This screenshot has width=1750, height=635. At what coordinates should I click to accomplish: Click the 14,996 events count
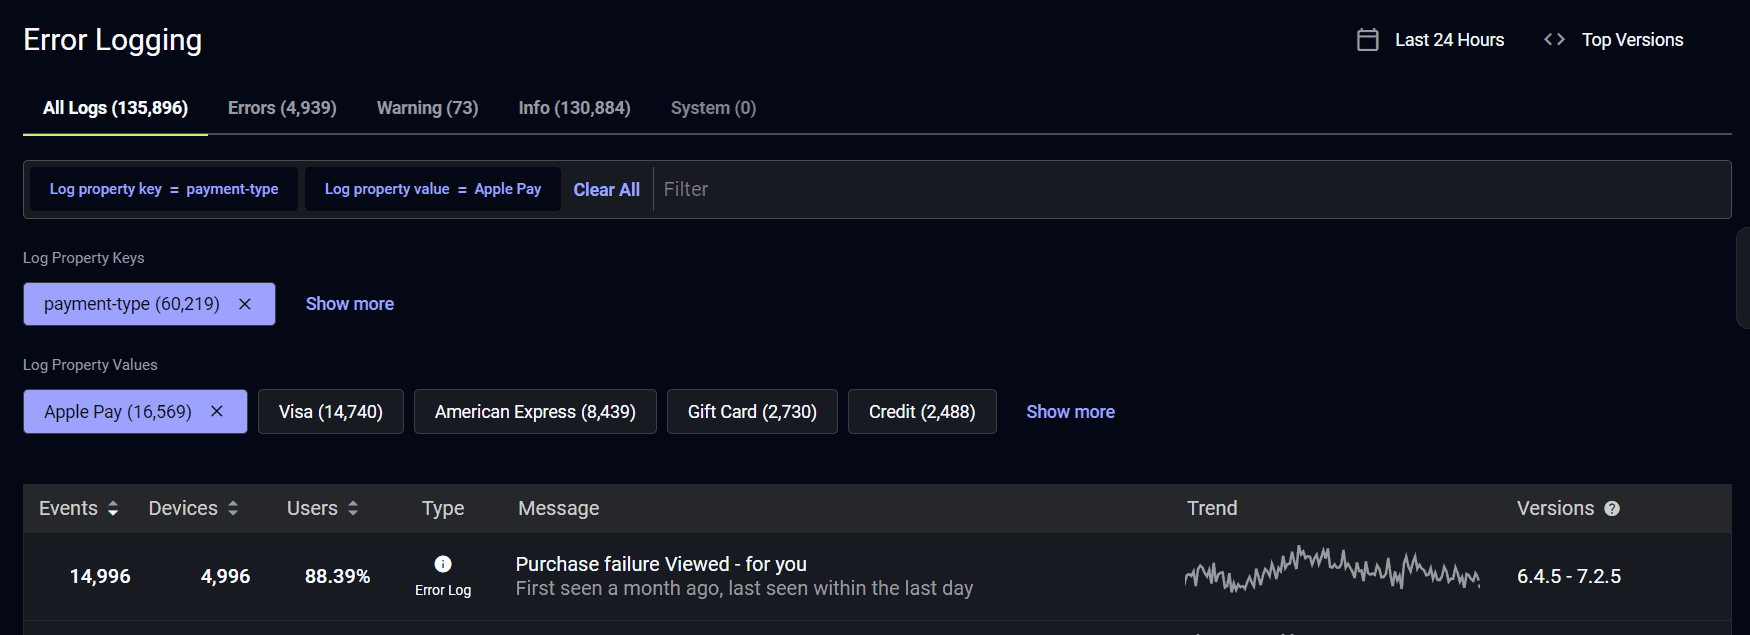[x=100, y=576]
